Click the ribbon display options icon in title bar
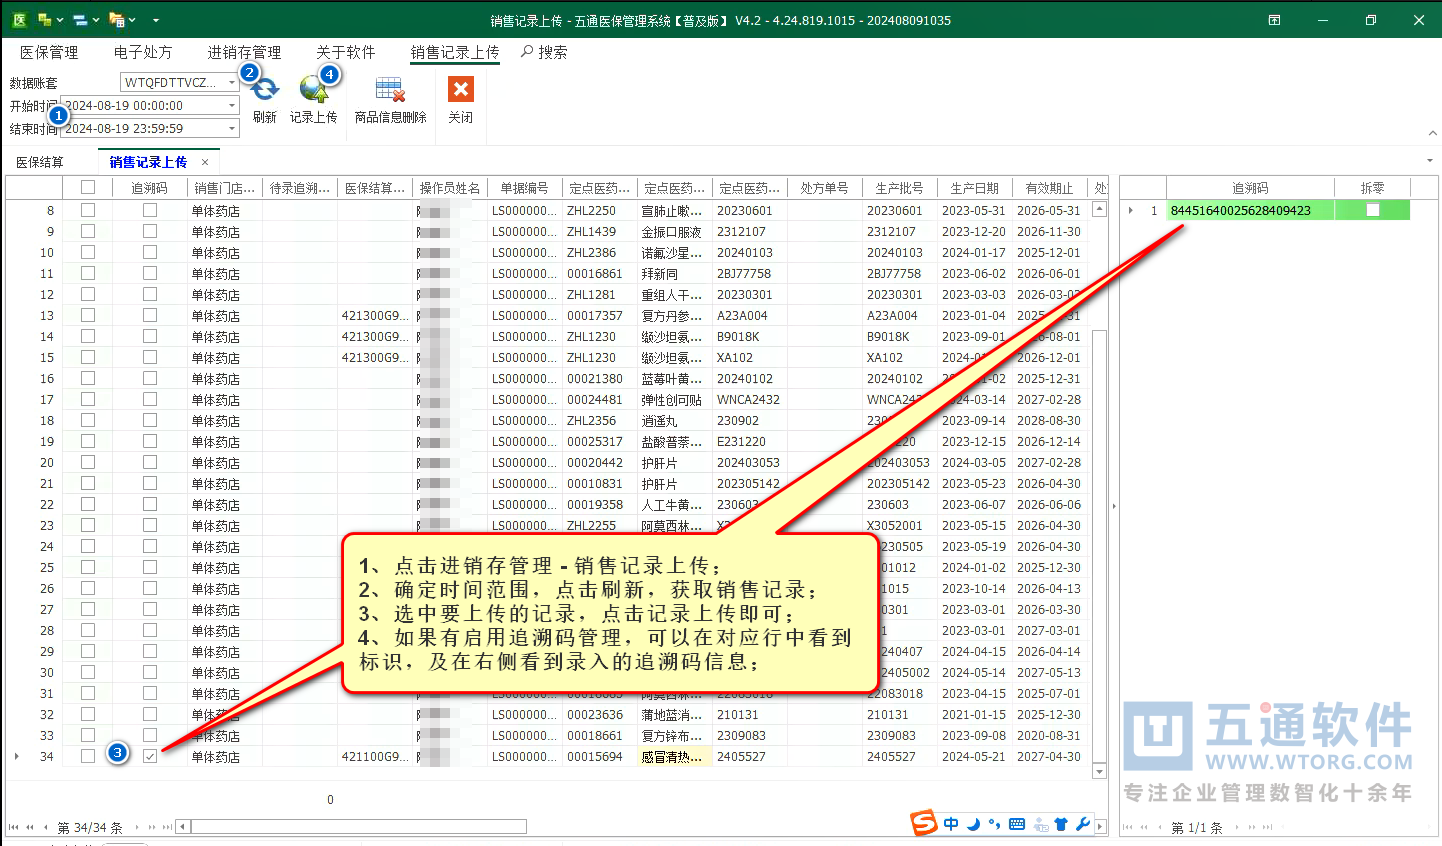The height and width of the screenshot is (846, 1442). click(1274, 20)
